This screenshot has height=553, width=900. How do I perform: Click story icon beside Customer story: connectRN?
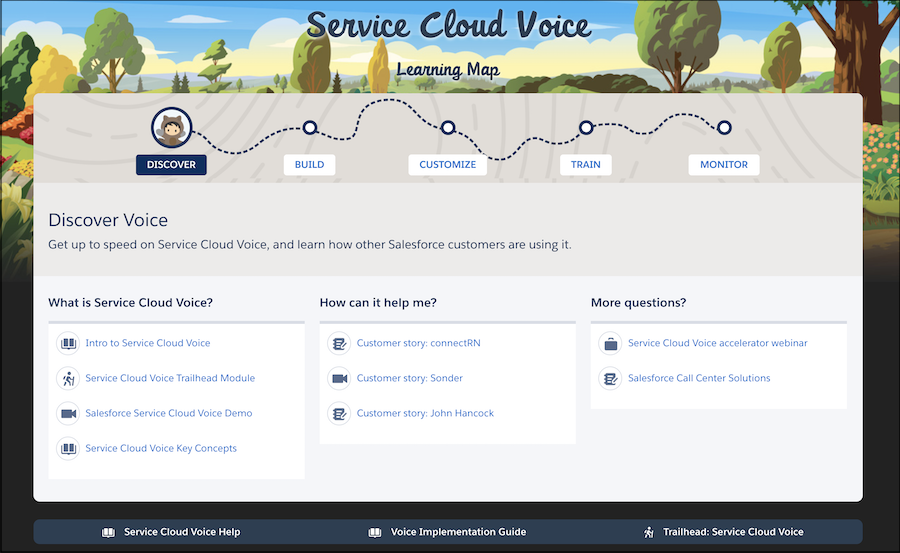339,343
